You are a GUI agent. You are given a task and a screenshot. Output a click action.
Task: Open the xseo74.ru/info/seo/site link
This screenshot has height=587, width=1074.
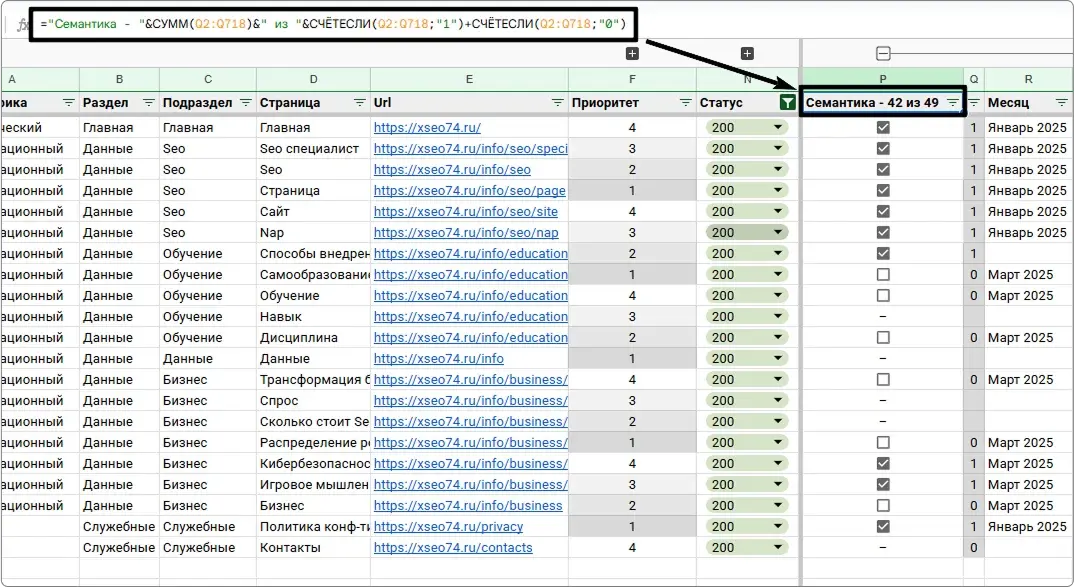(x=466, y=212)
